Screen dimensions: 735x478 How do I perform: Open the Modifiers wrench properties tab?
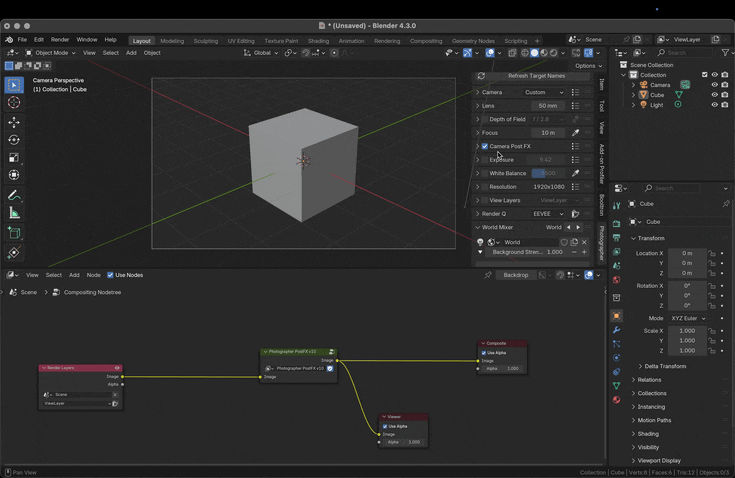coord(616,330)
